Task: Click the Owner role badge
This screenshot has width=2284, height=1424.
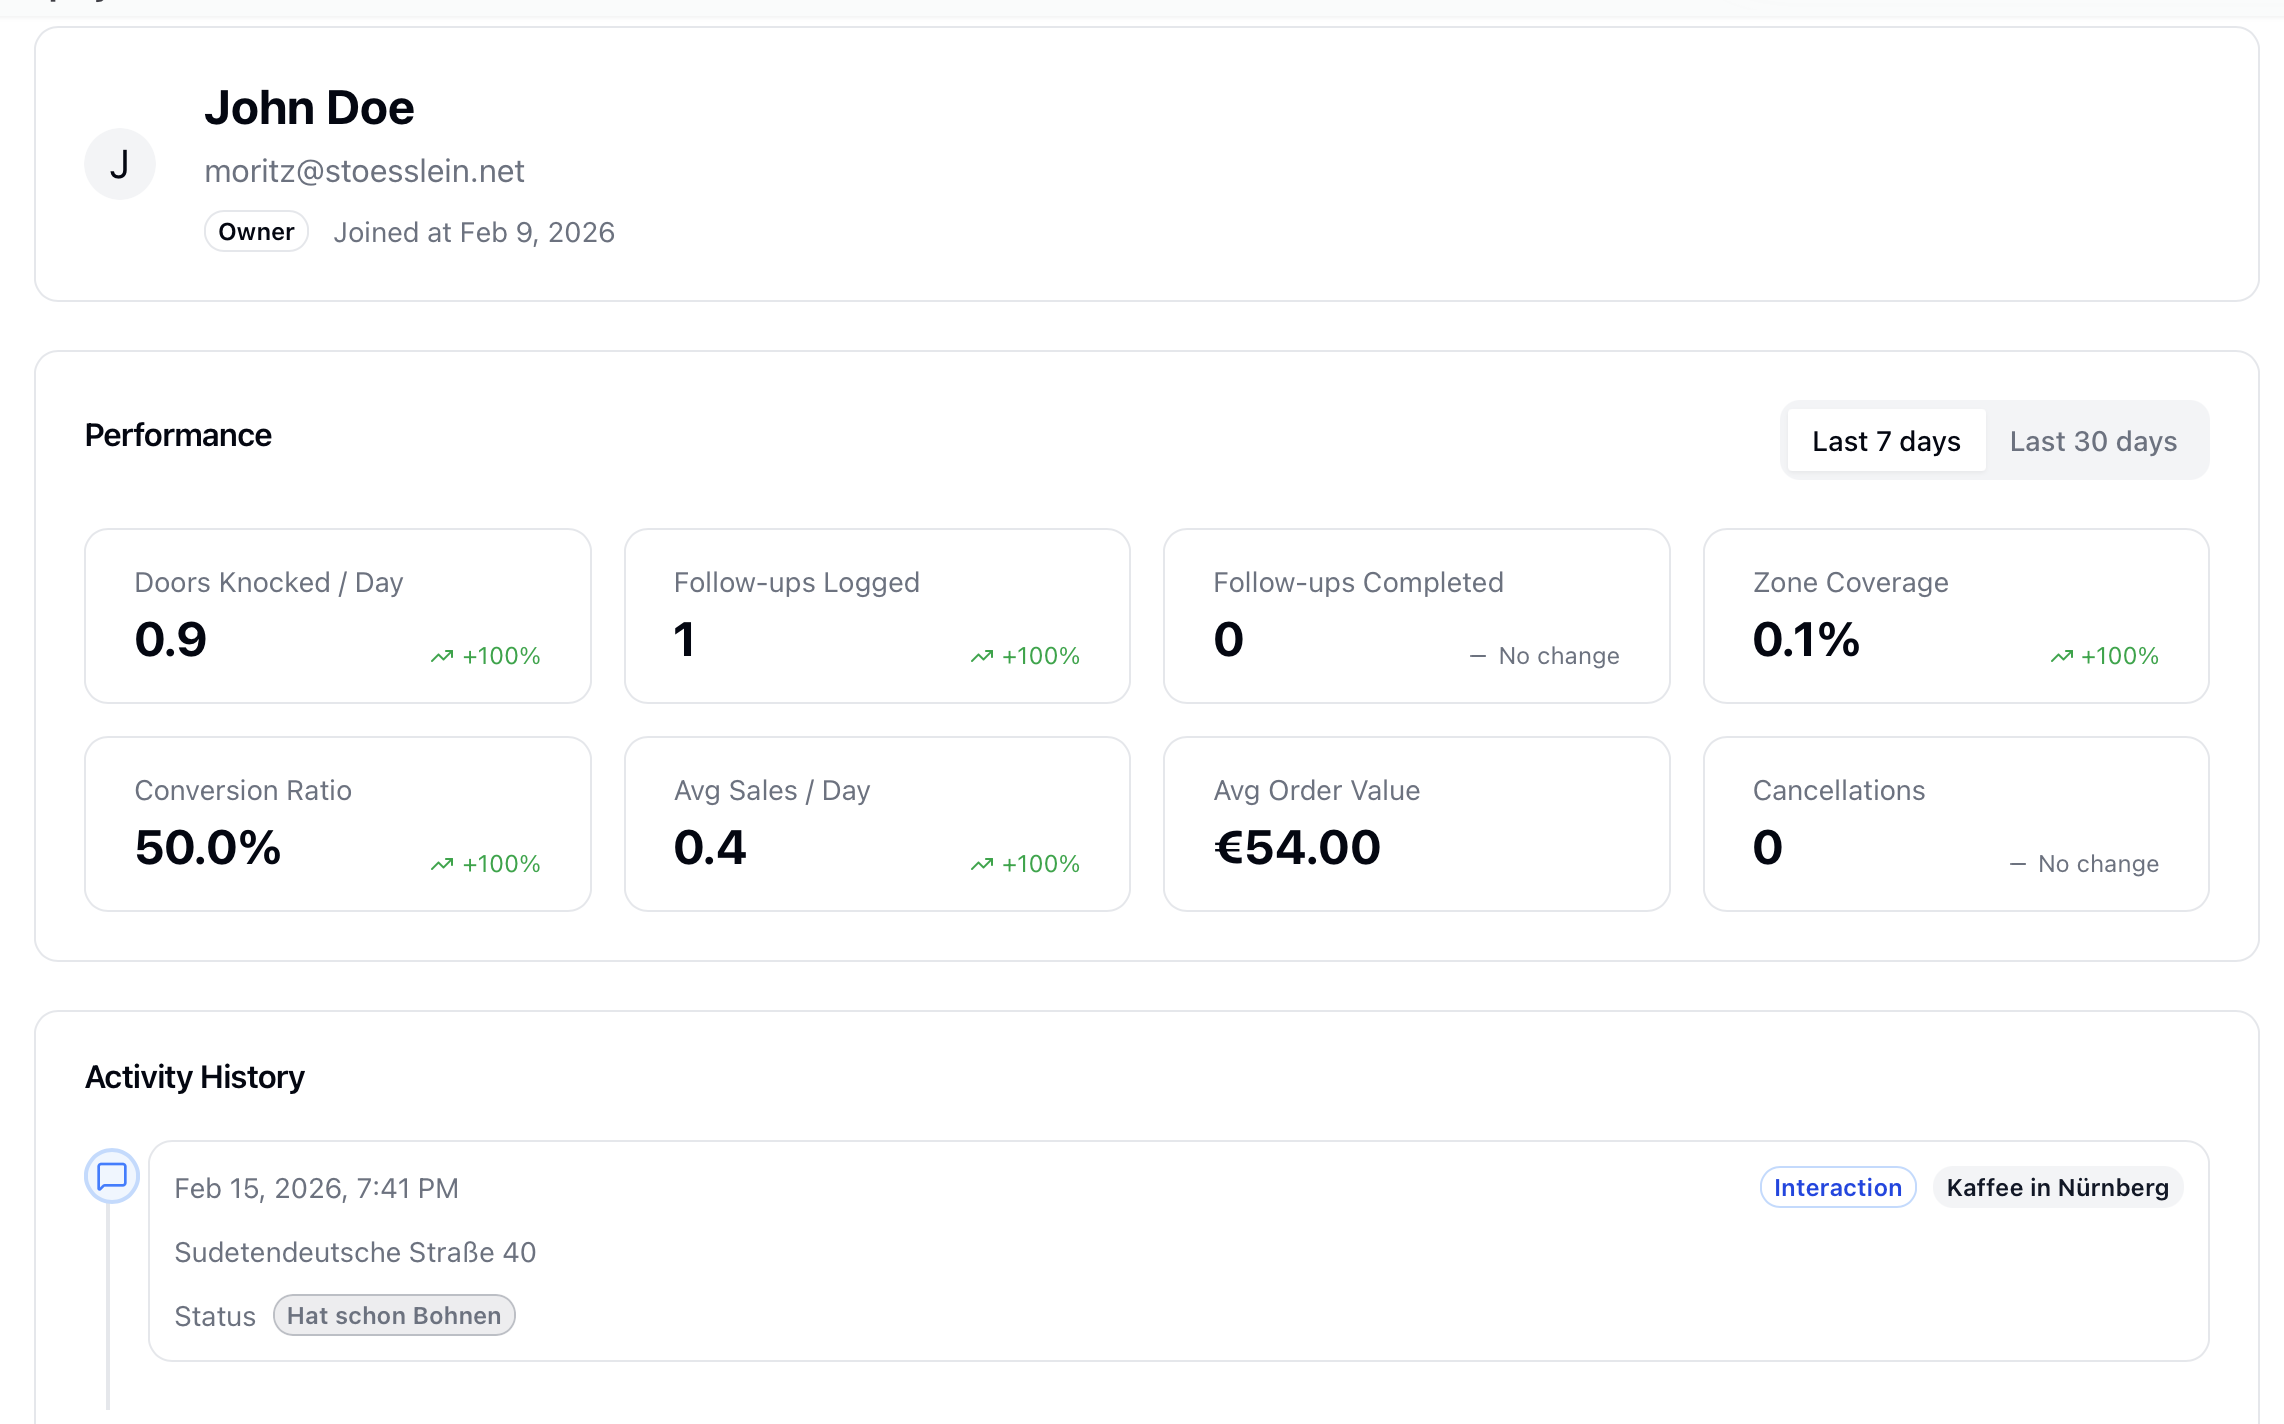Action: [x=256, y=232]
